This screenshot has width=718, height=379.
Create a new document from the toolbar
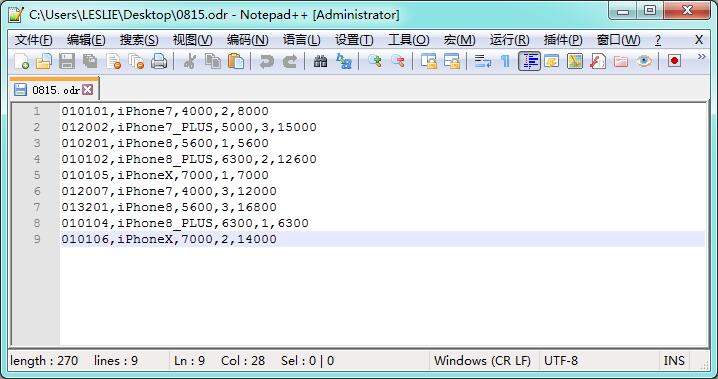(x=22, y=61)
